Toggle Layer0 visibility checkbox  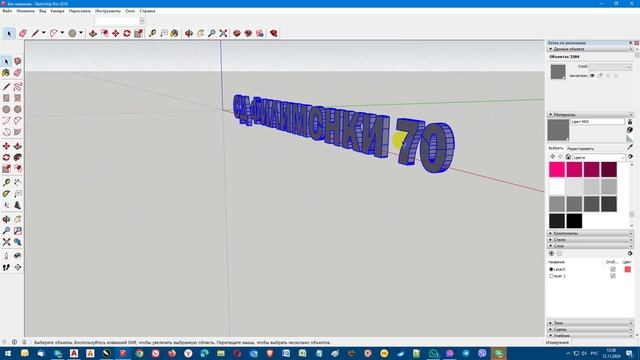coord(613,269)
